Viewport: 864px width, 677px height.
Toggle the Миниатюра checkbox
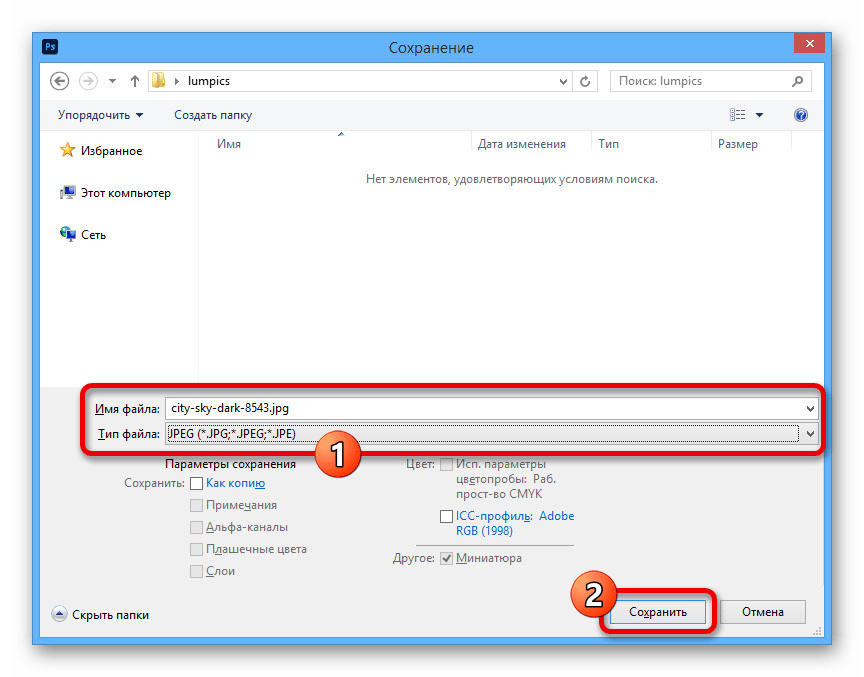446,559
